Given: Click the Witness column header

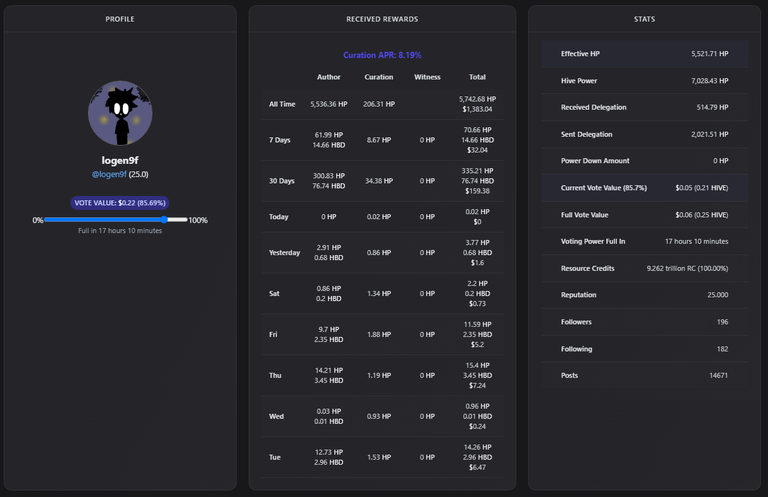Looking at the screenshot, I should click(427, 77).
